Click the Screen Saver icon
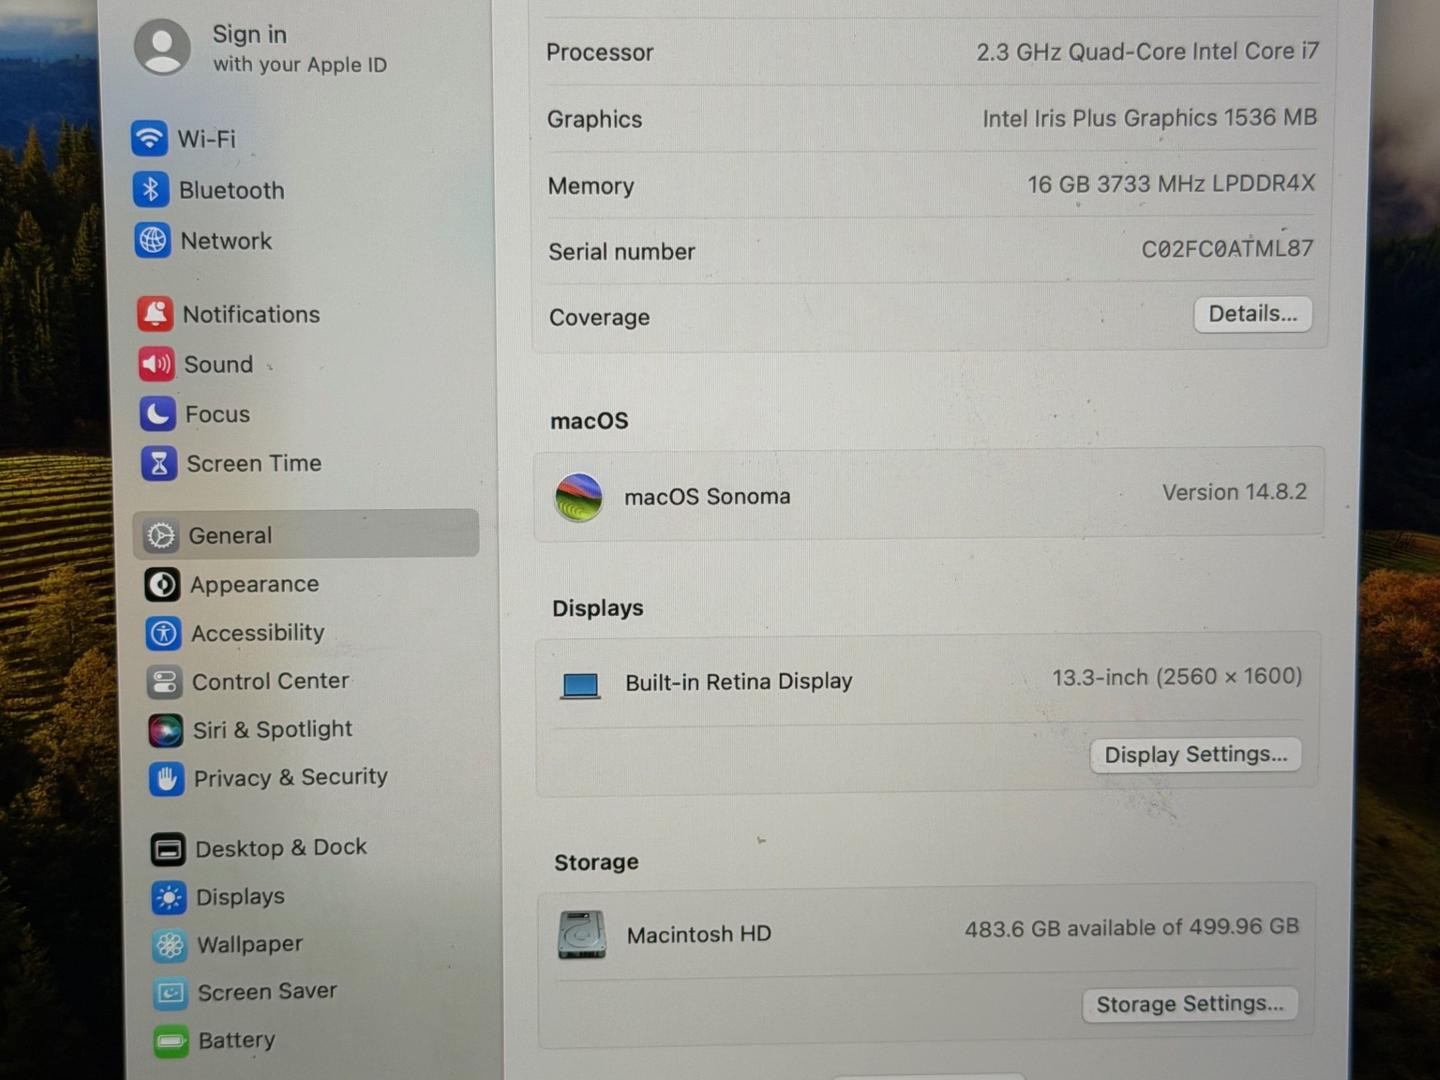Viewport: 1440px width, 1080px height. pos(171,993)
